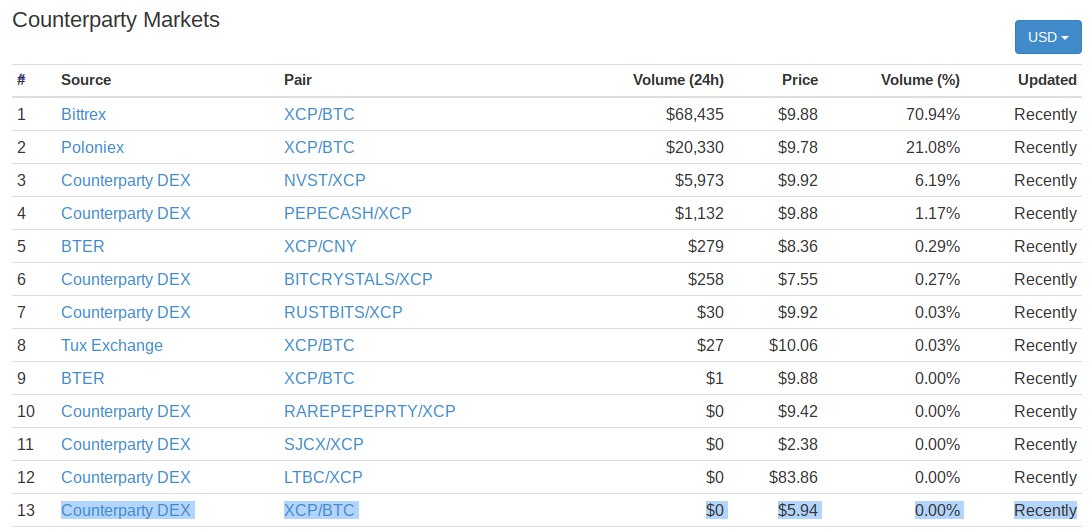Open the NVST/XCP pair link

pyautogui.click(x=324, y=181)
